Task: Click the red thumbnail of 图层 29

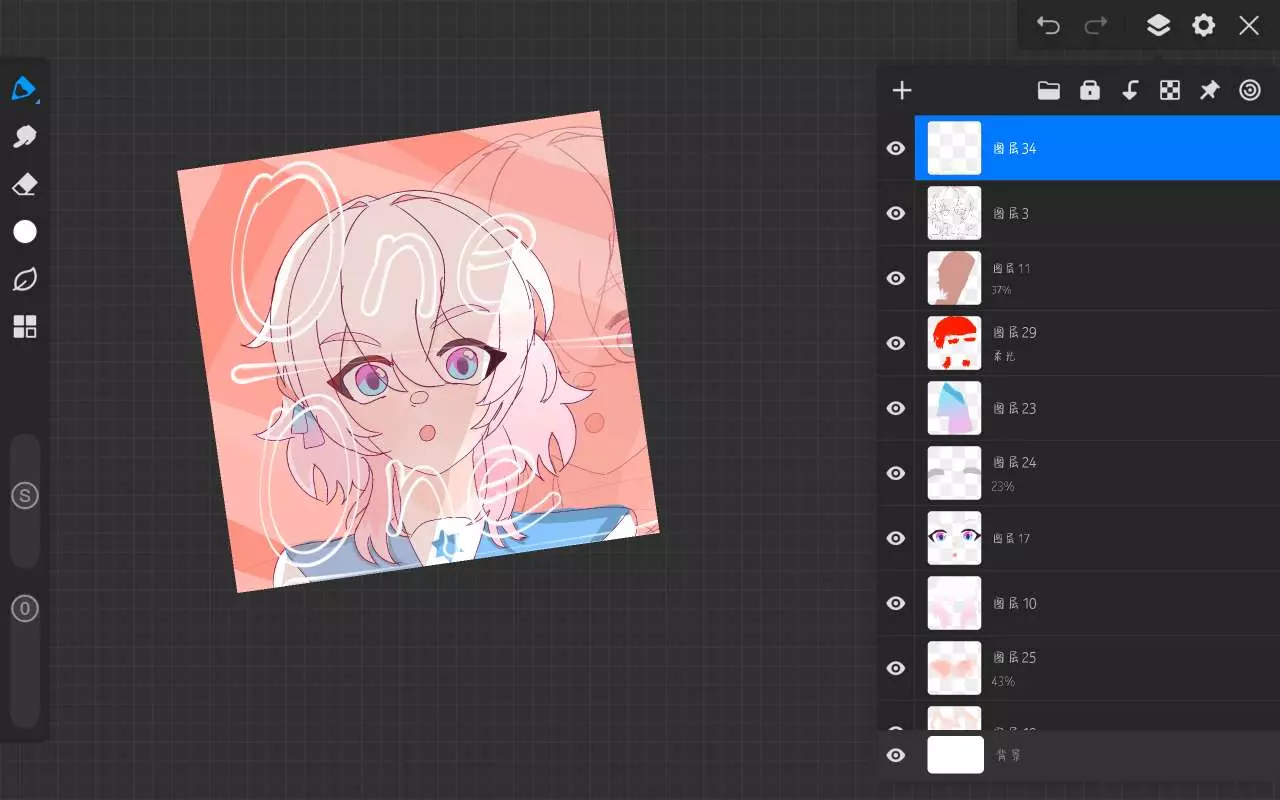Action: pos(954,343)
